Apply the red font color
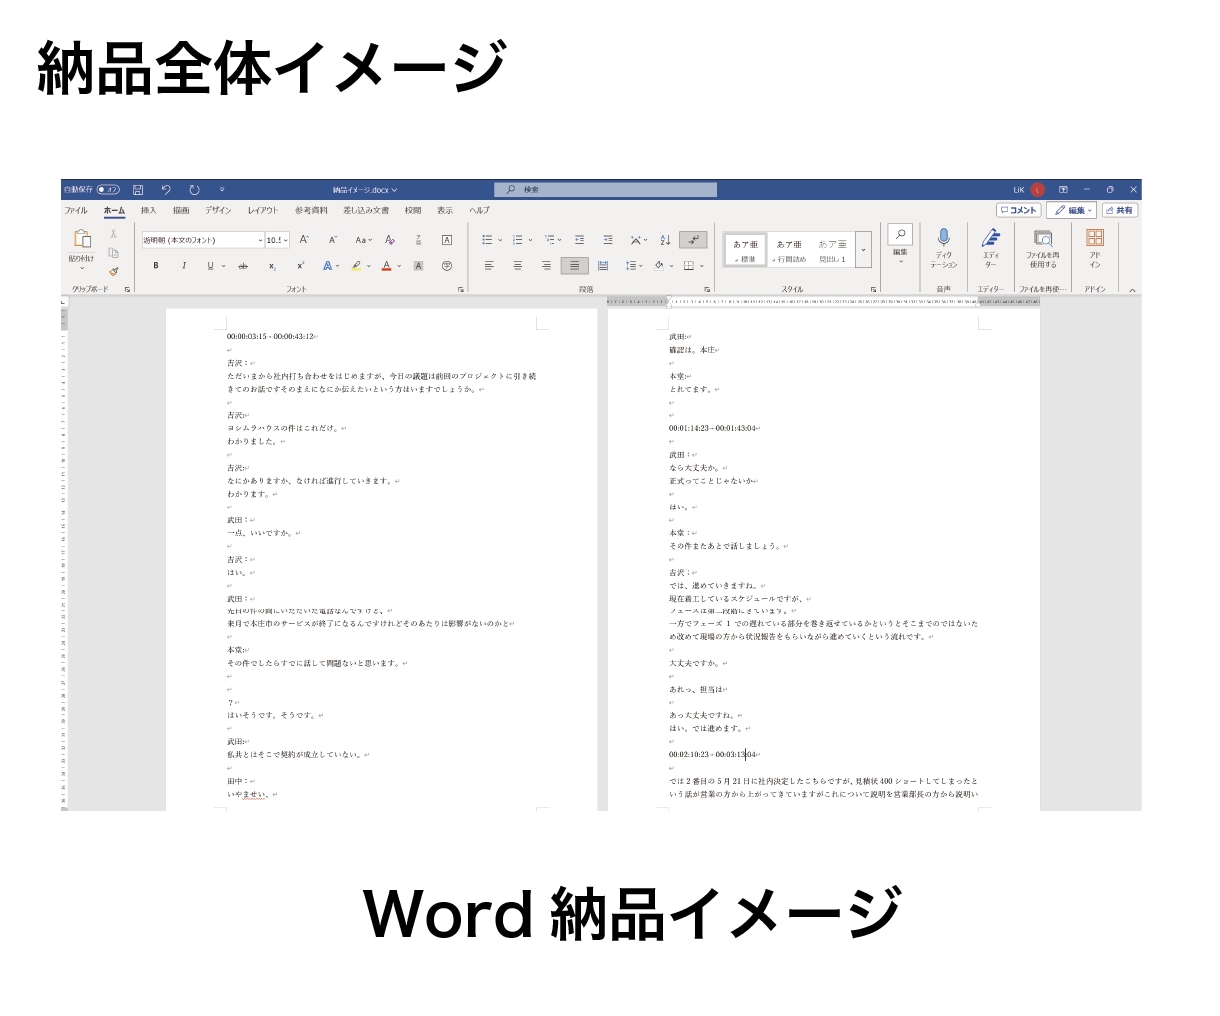1220x1016 pixels. (386, 266)
